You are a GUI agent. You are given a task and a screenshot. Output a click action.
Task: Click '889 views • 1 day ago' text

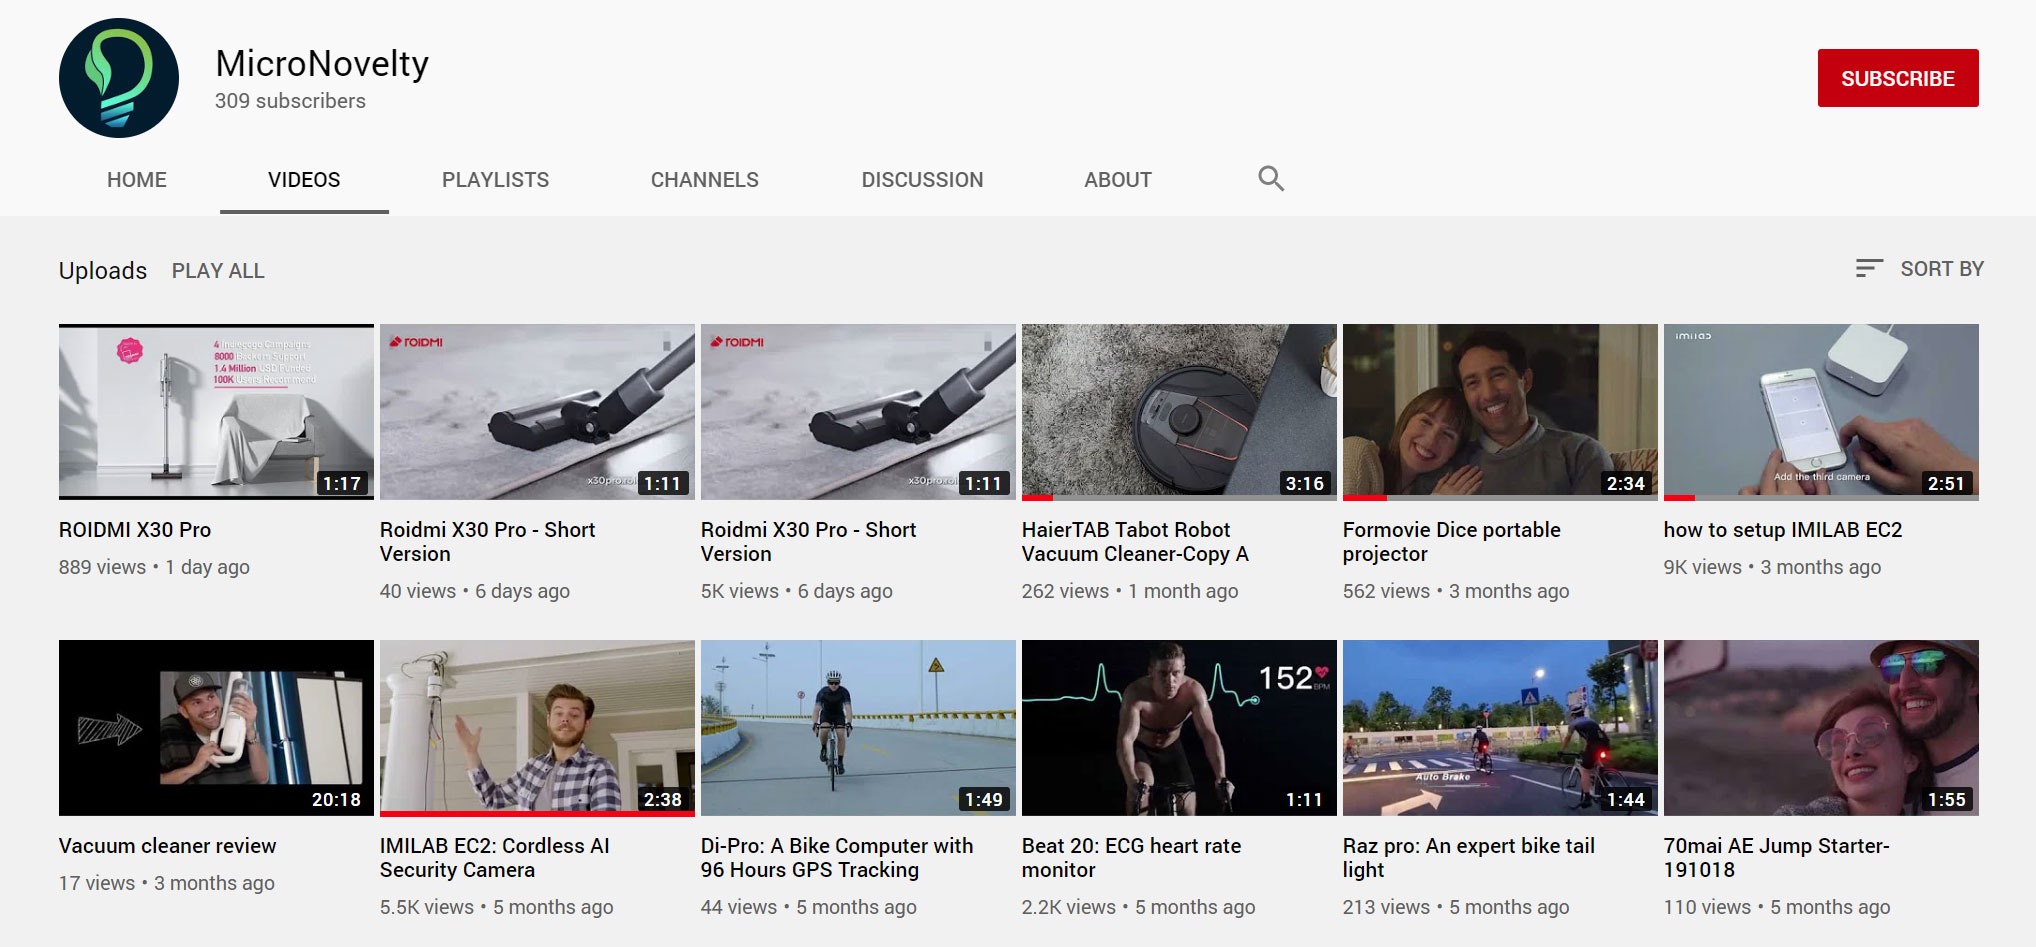click(154, 567)
